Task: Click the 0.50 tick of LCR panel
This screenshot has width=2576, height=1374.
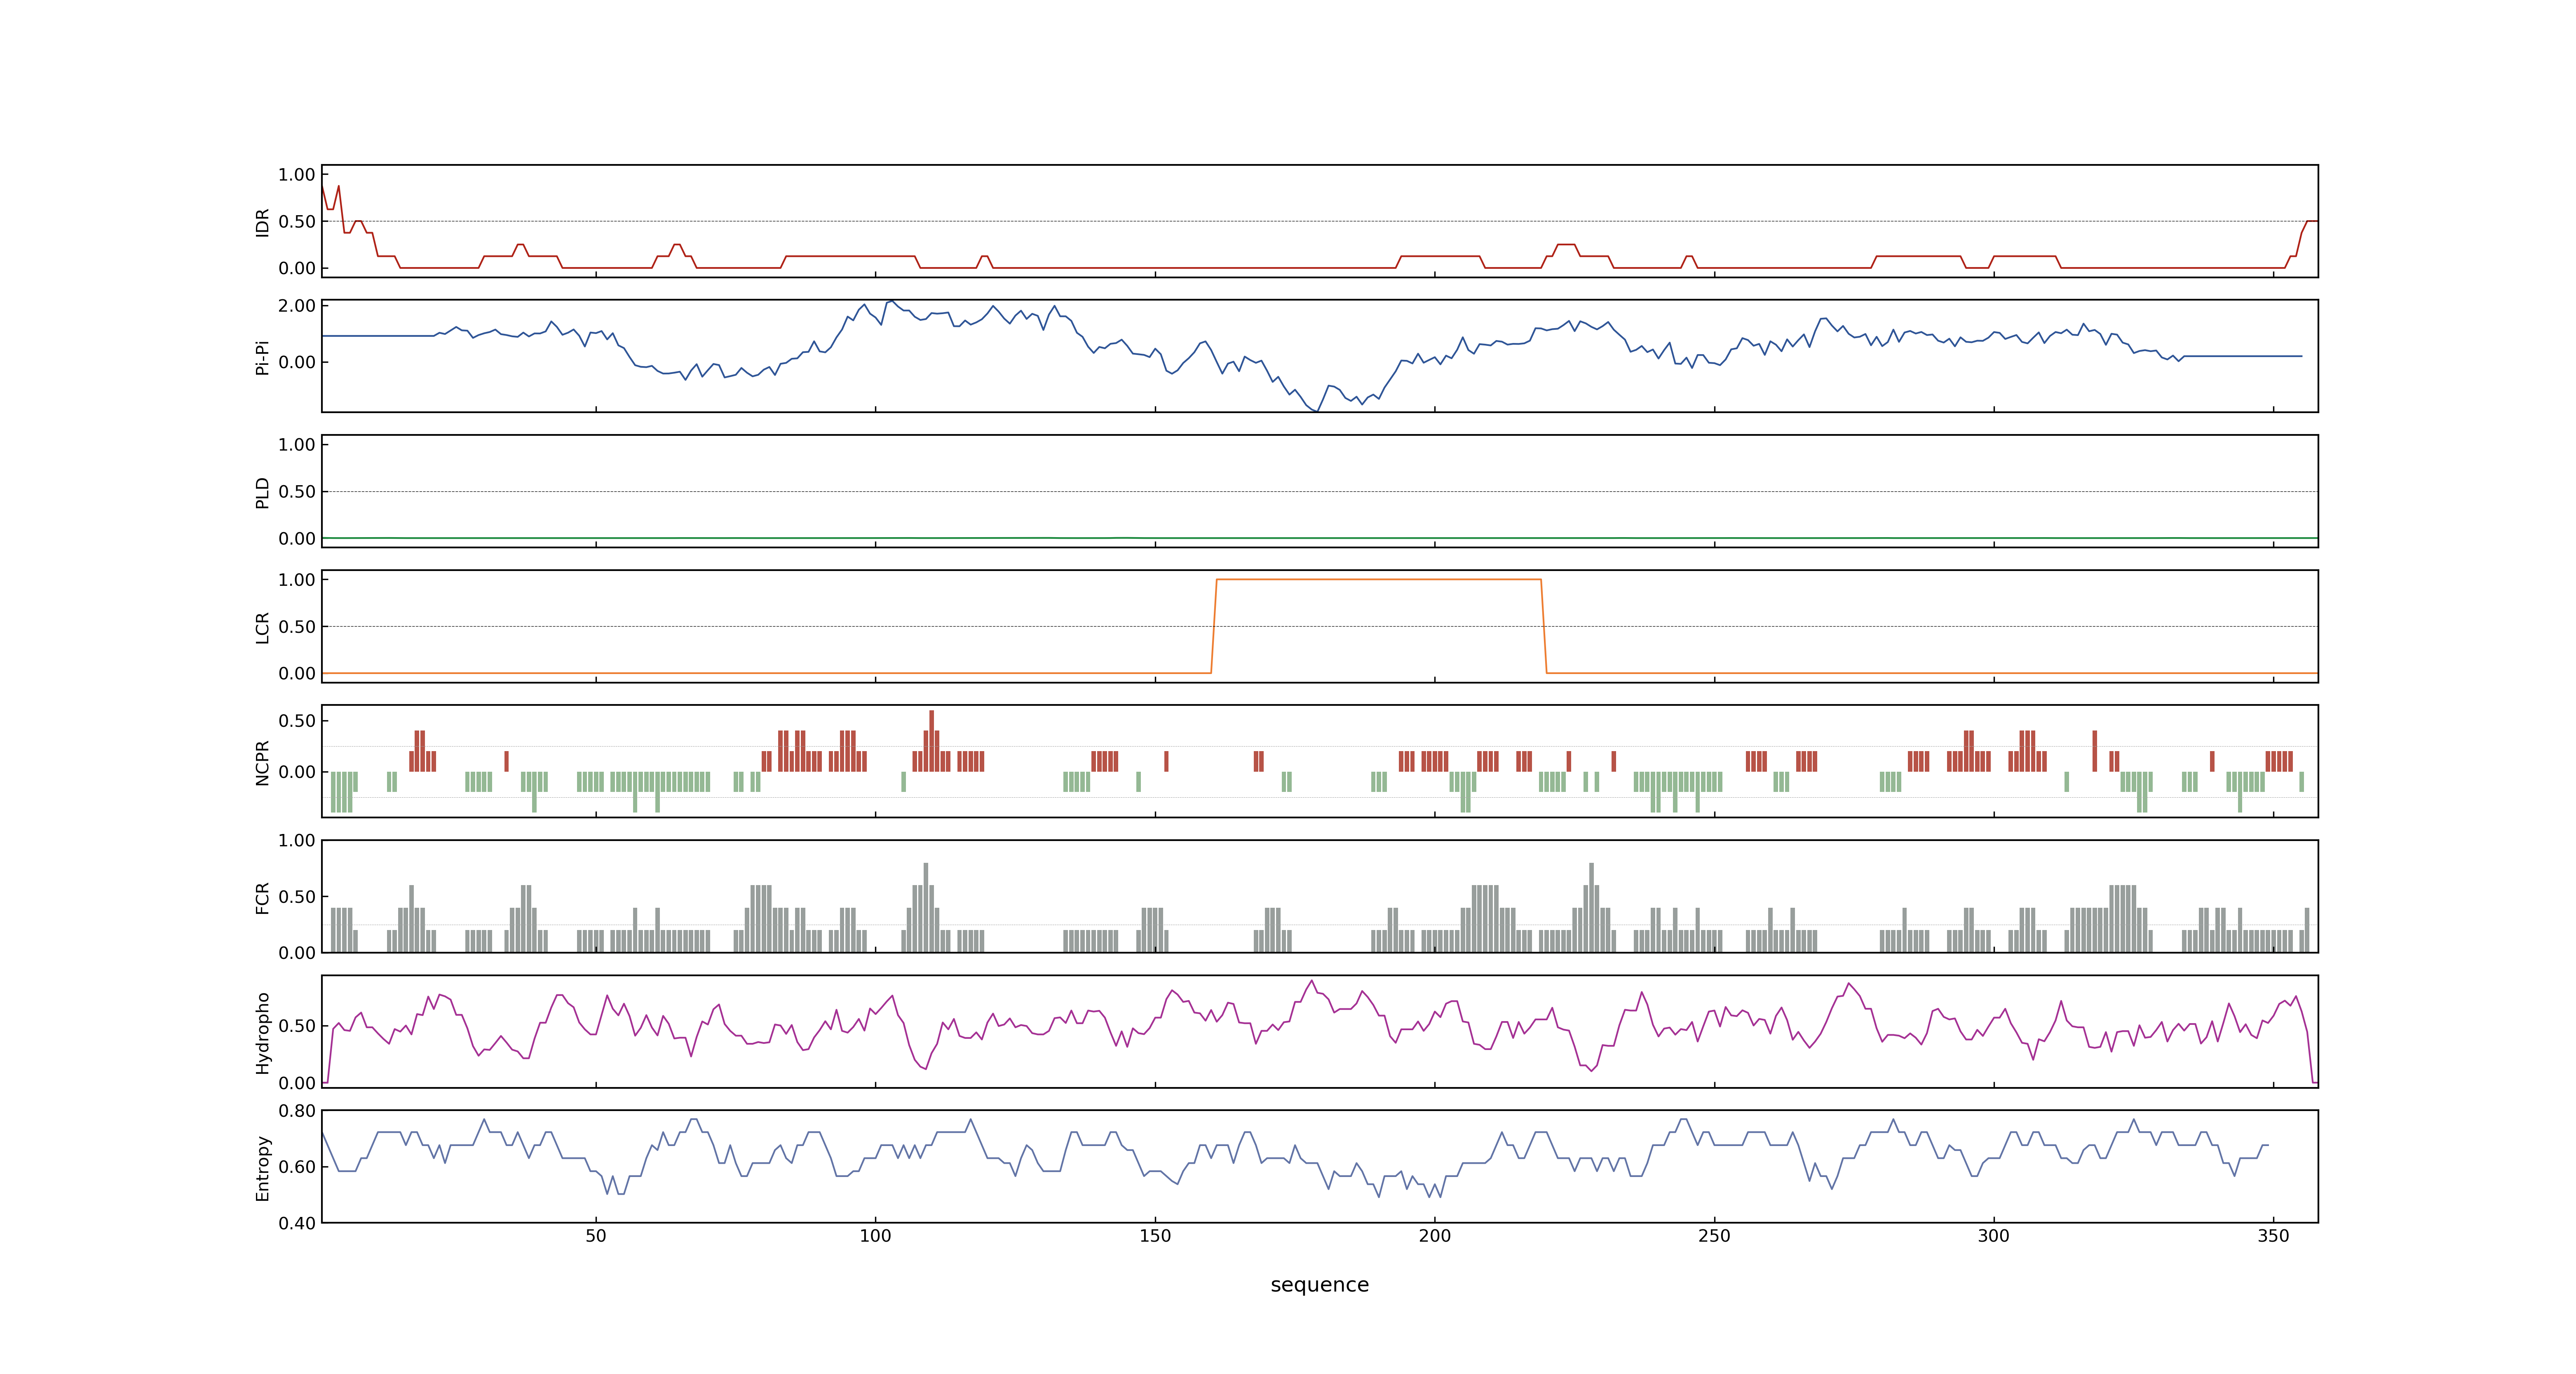Action: point(297,627)
